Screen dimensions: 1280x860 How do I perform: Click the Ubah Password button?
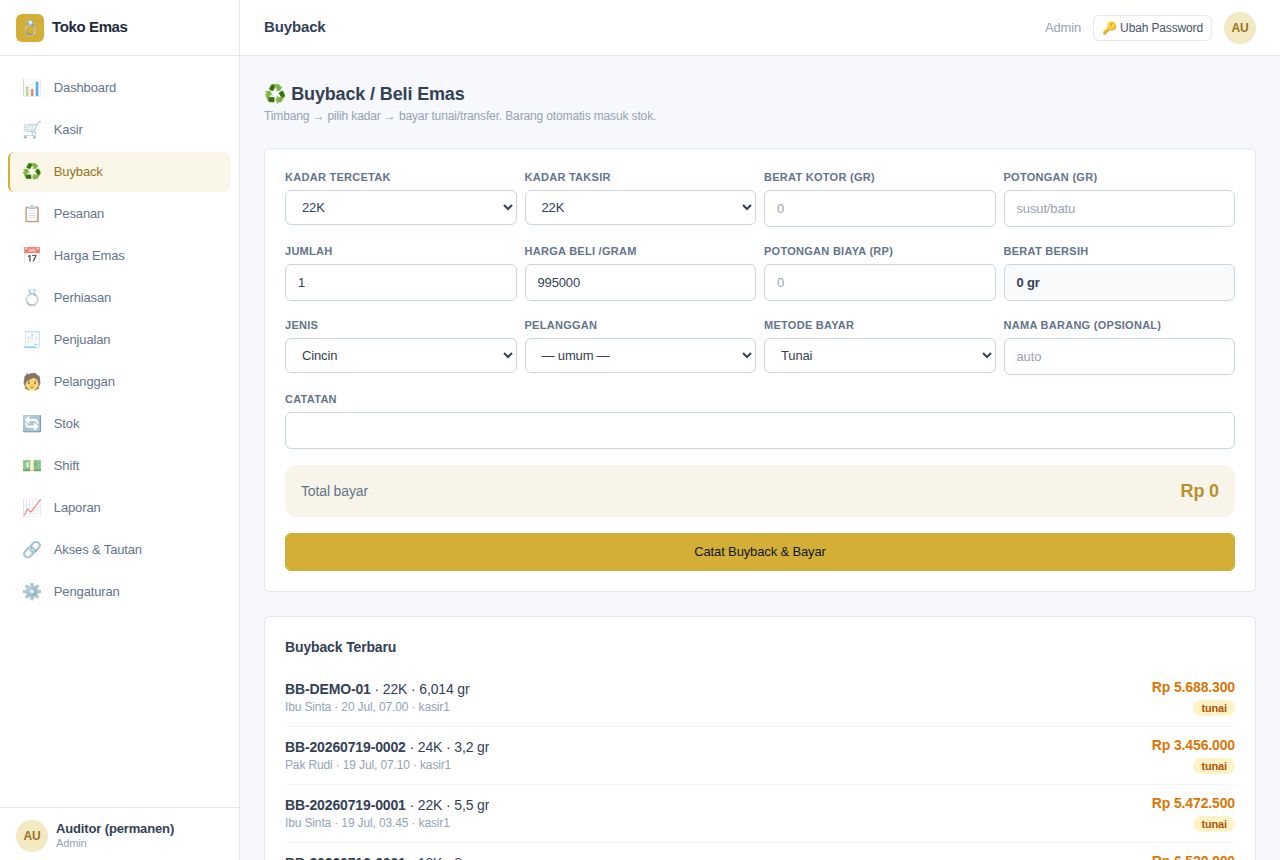tap(1152, 28)
